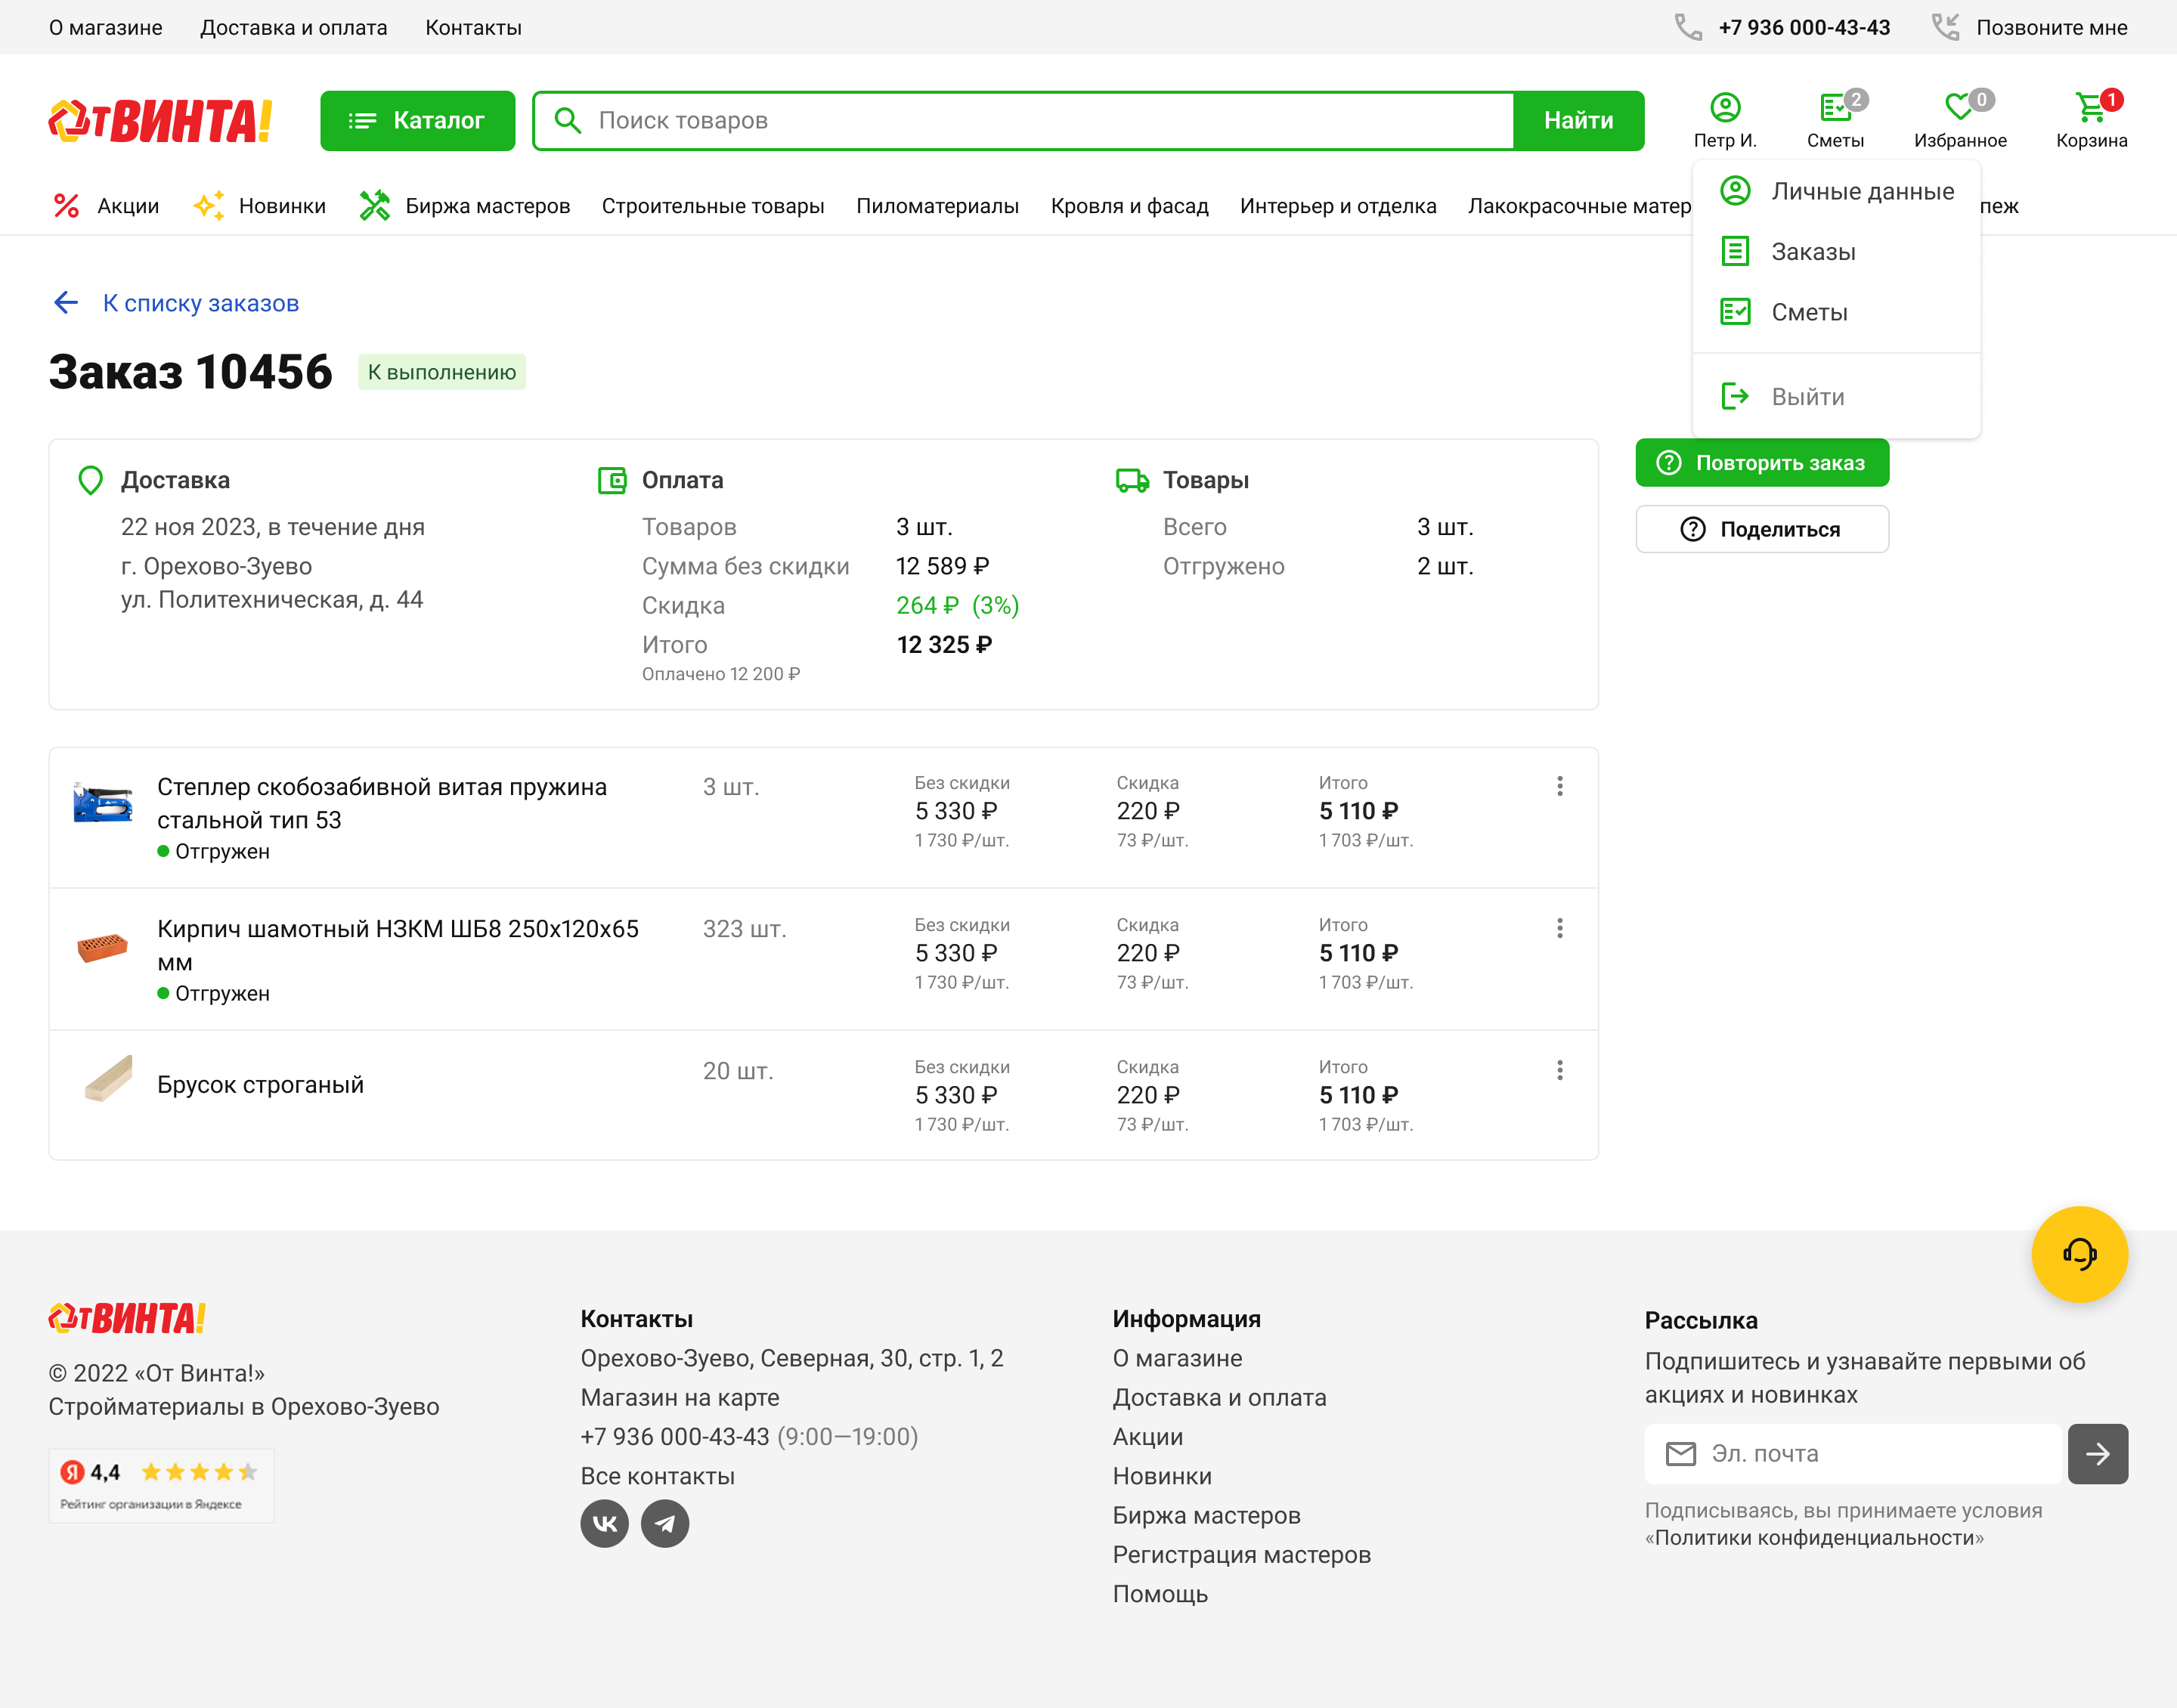Click the Повторить заказ button
Screen dimensions: 2177x1708
[1761, 463]
